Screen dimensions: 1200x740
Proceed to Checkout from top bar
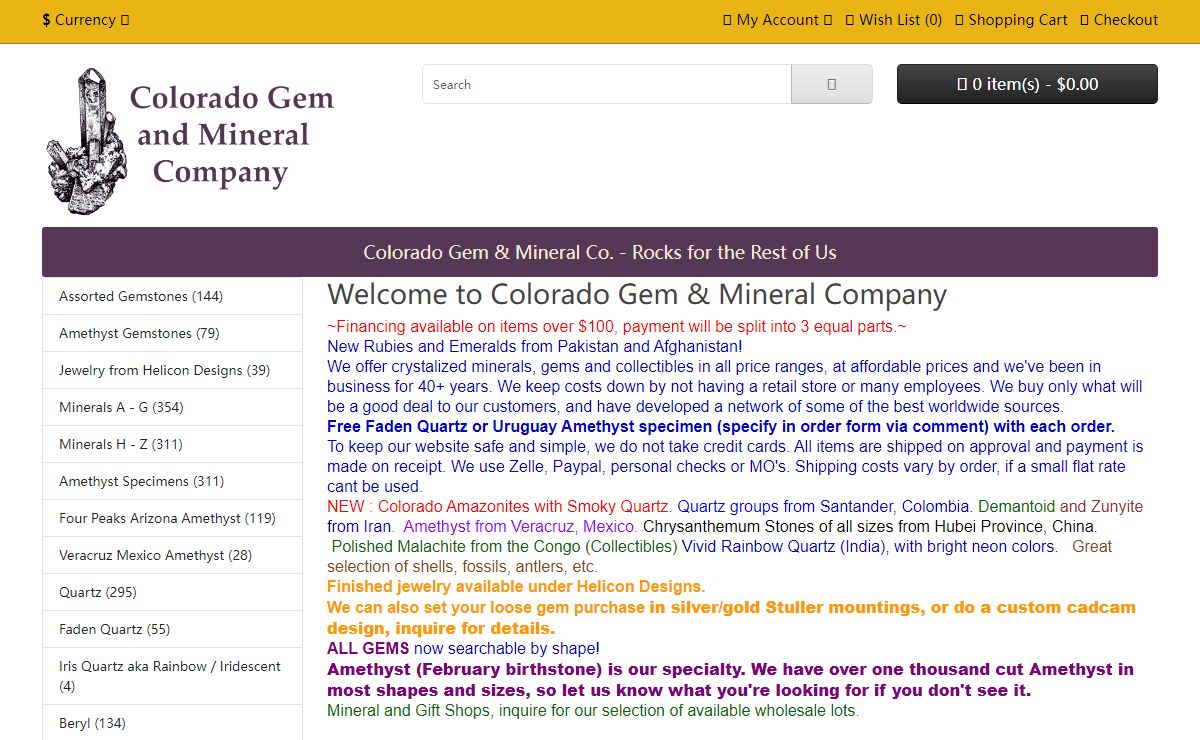tap(1119, 20)
